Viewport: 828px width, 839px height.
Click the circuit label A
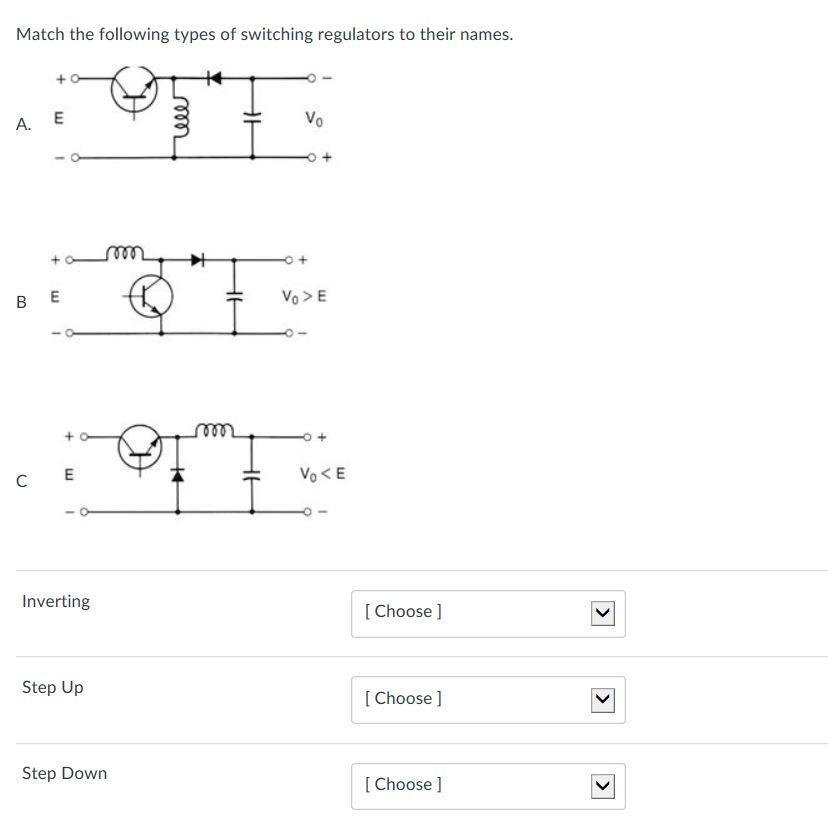tap(22, 123)
